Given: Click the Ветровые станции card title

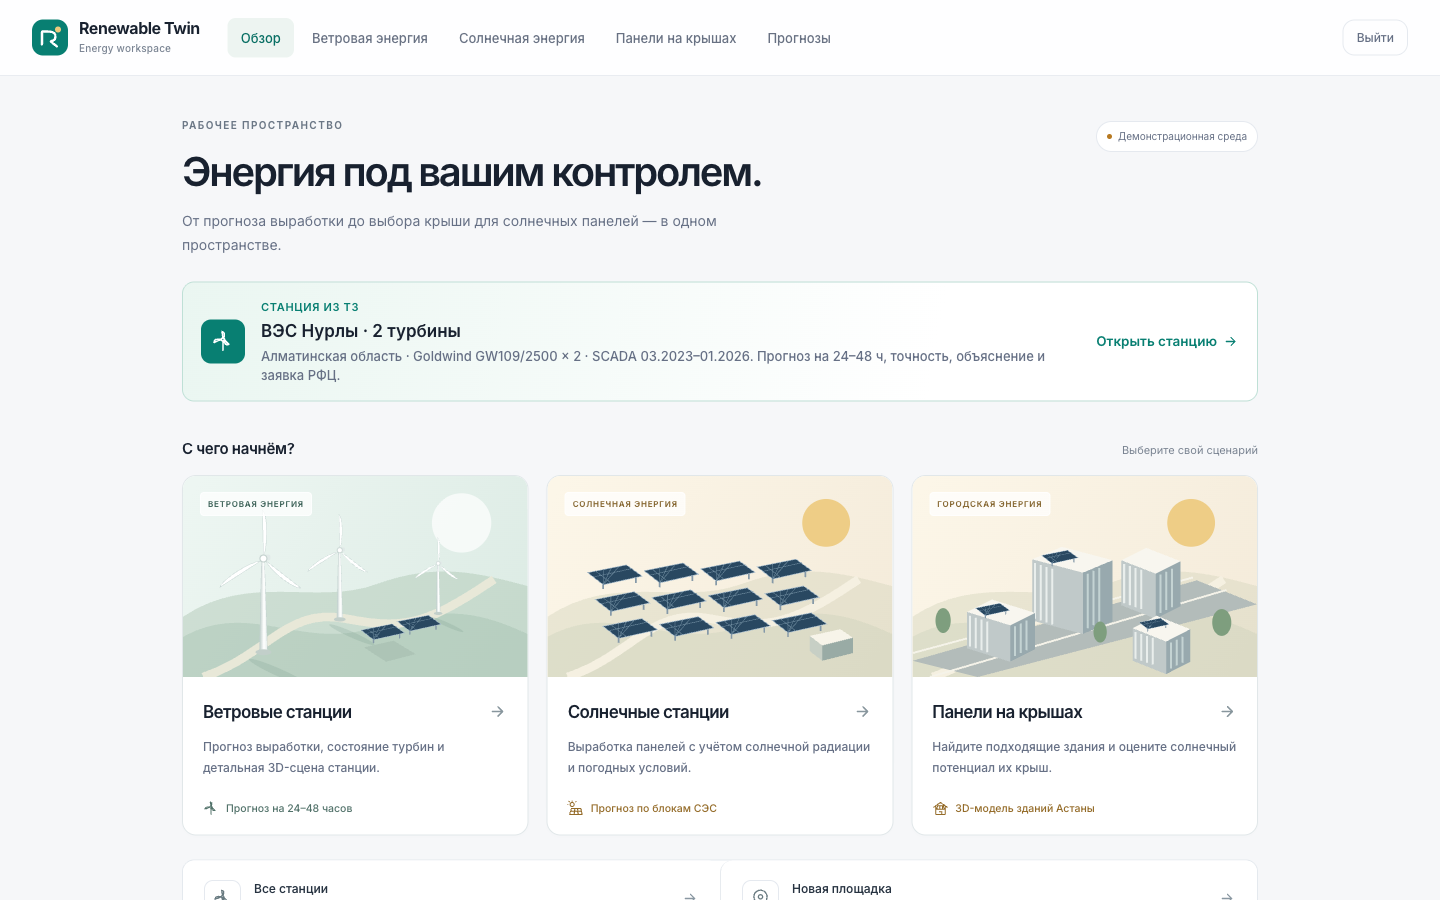Looking at the screenshot, I should pos(277,712).
